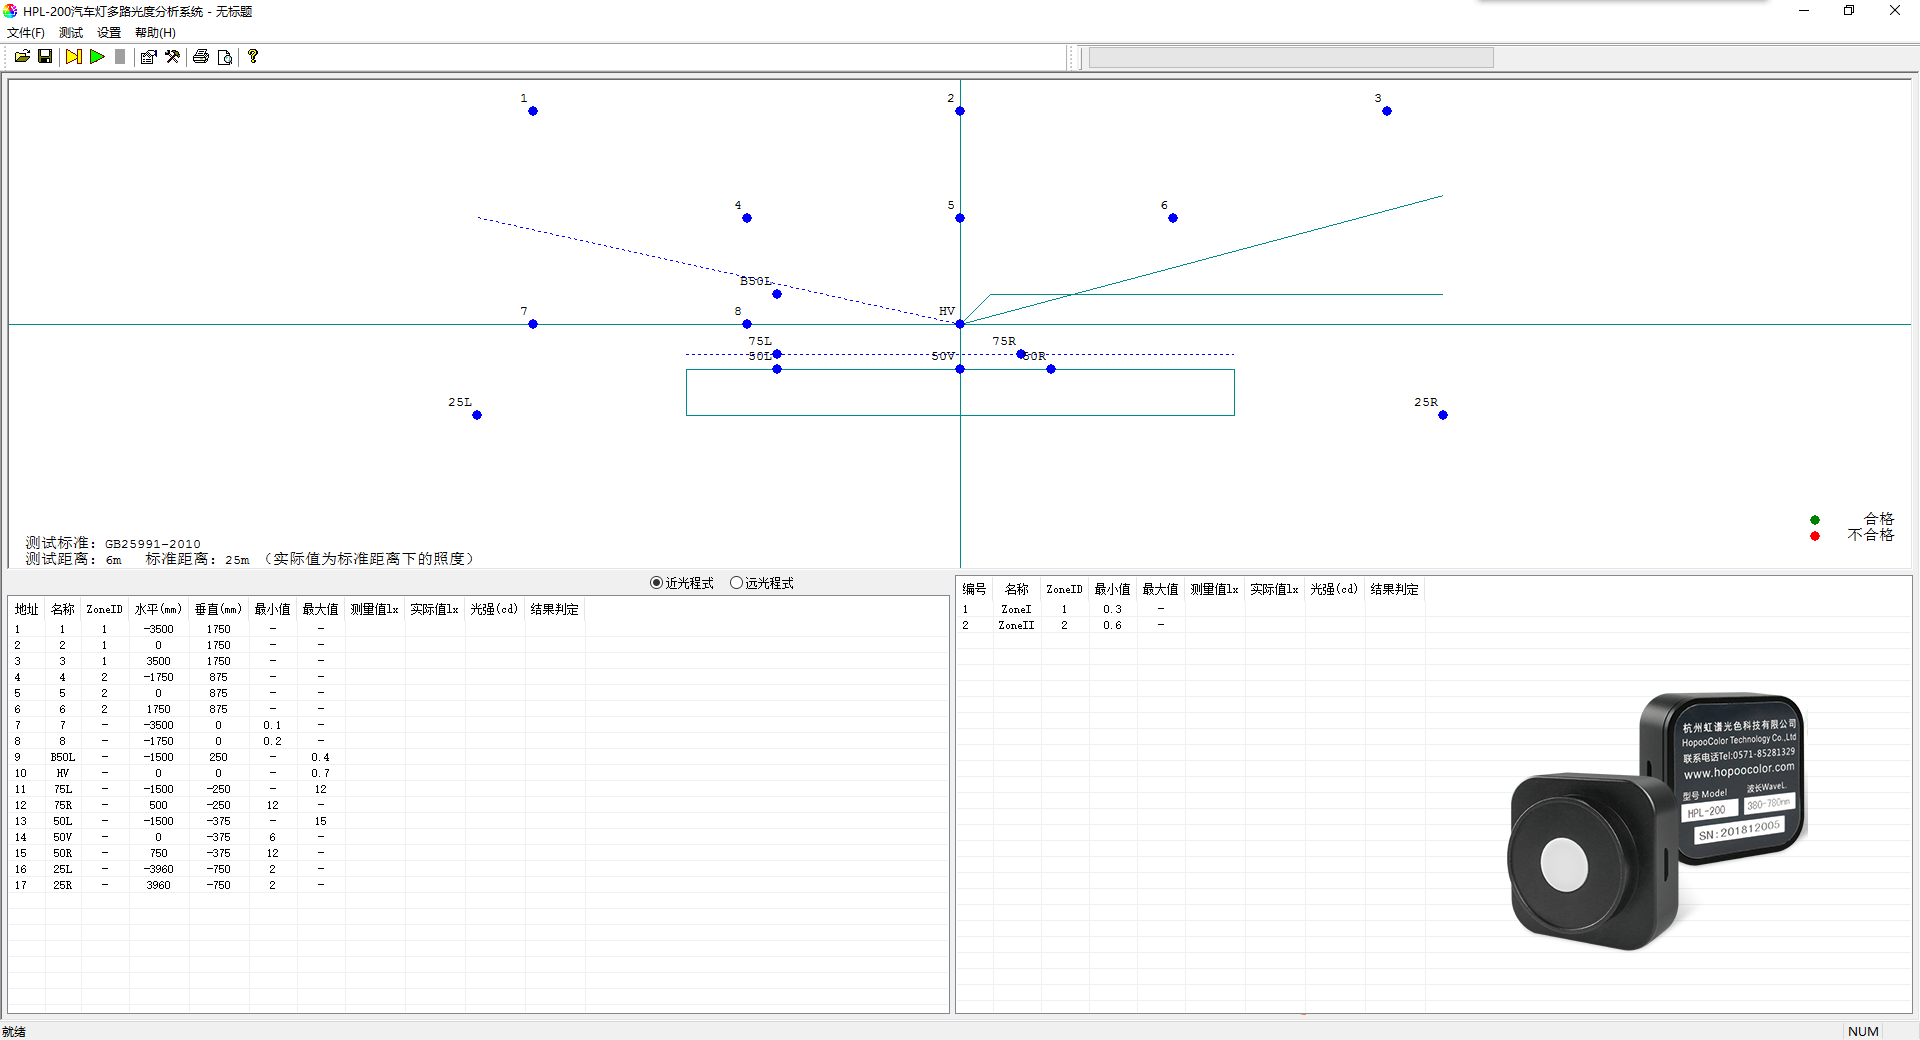Viewport: 1920px width, 1040px height.
Task: Click the yellow question mark help icon
Action: pos(253,57)
